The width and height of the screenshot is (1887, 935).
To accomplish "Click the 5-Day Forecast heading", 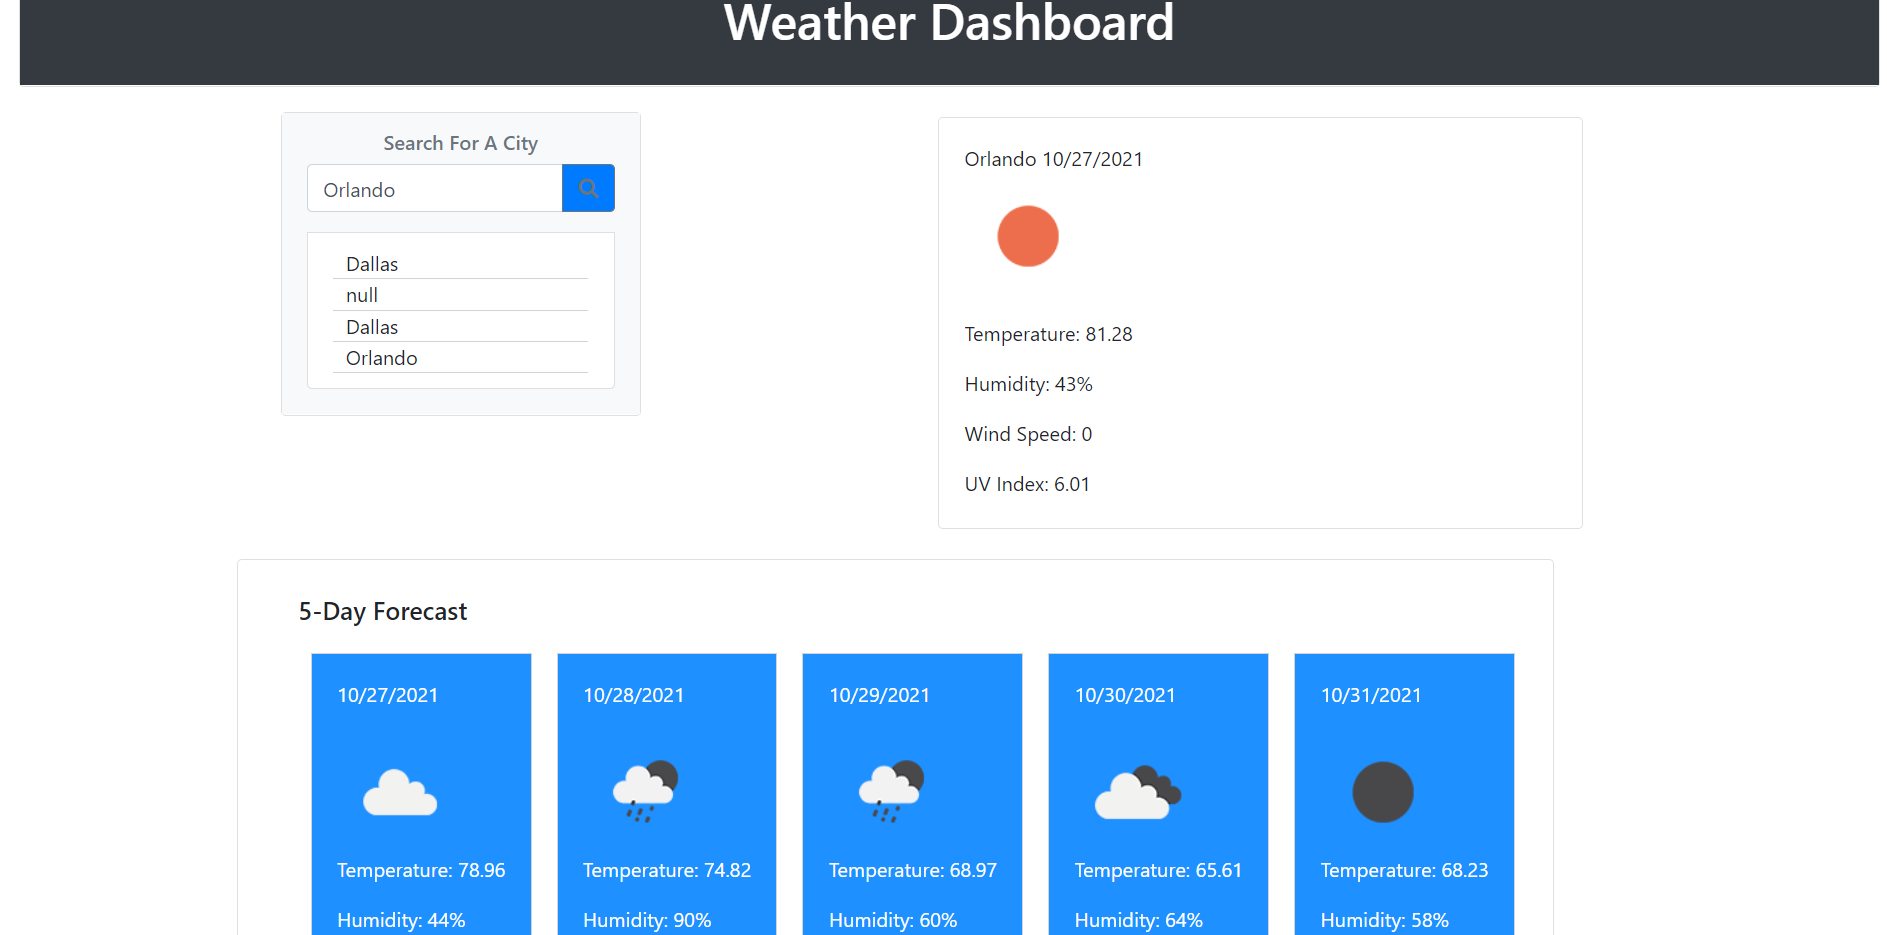I will coord(383,611).
